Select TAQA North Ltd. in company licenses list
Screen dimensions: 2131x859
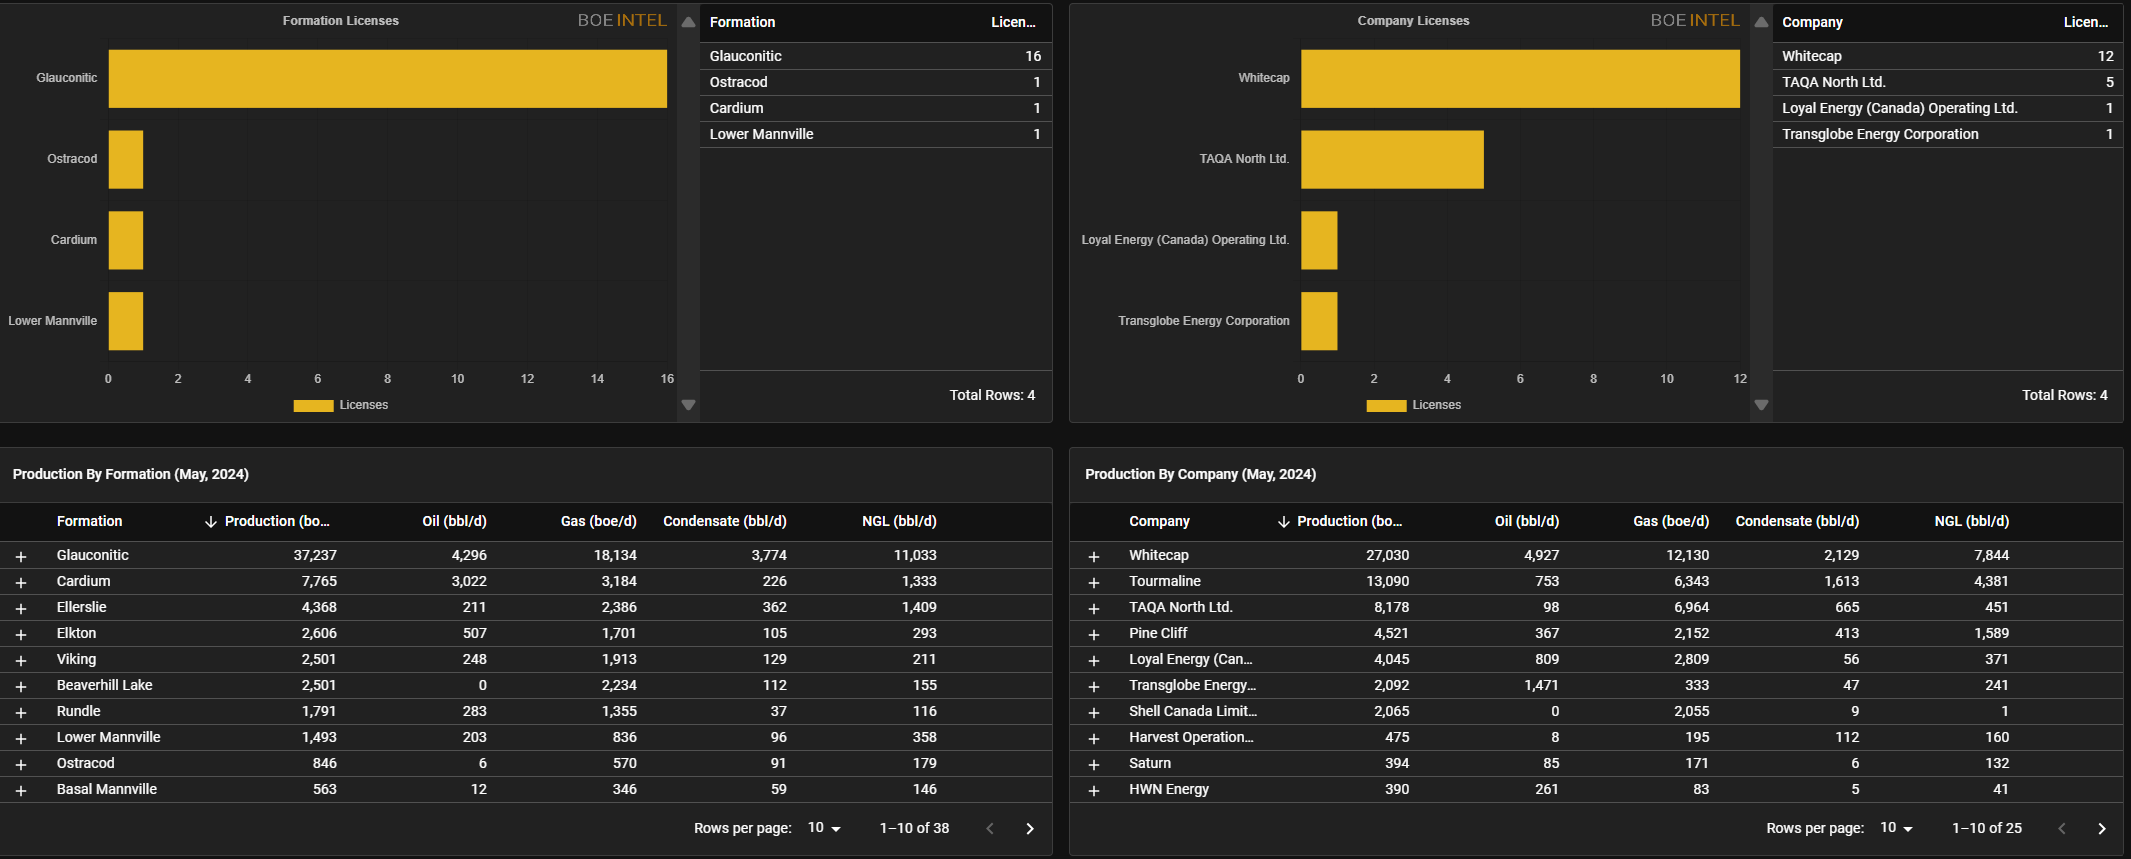[1948, 82]
